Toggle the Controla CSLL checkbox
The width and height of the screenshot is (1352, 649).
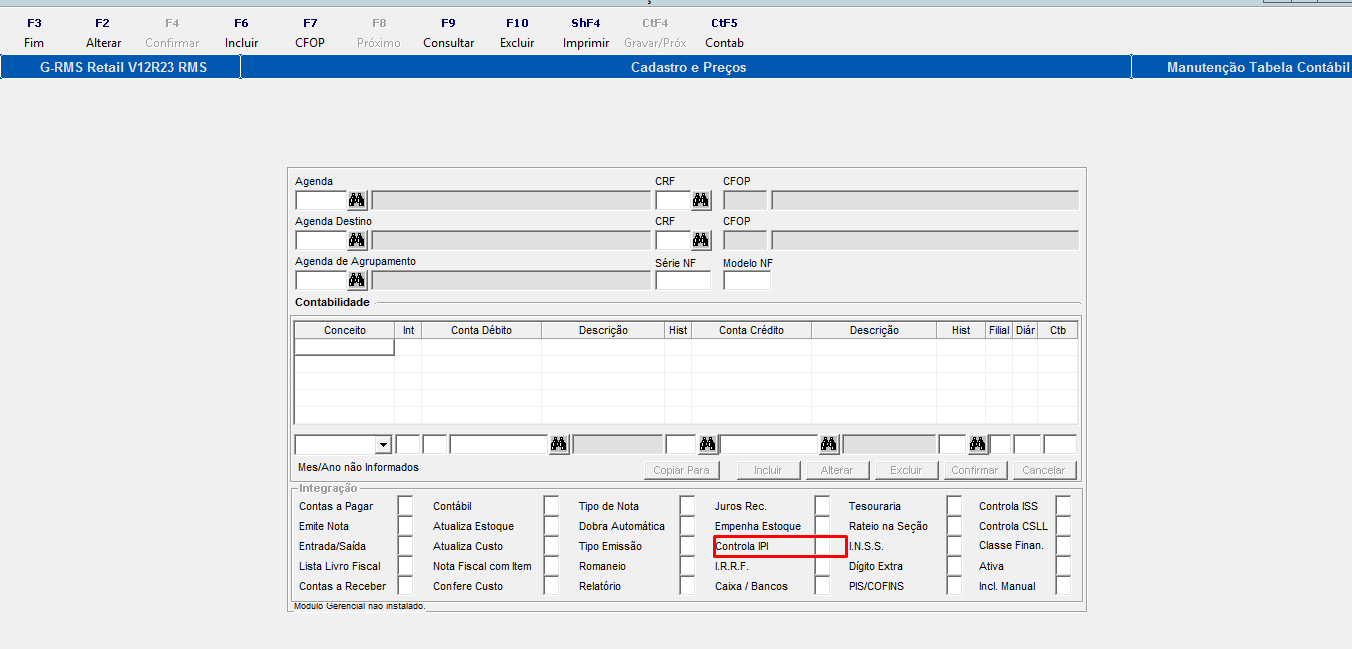tap(1063, 526)
